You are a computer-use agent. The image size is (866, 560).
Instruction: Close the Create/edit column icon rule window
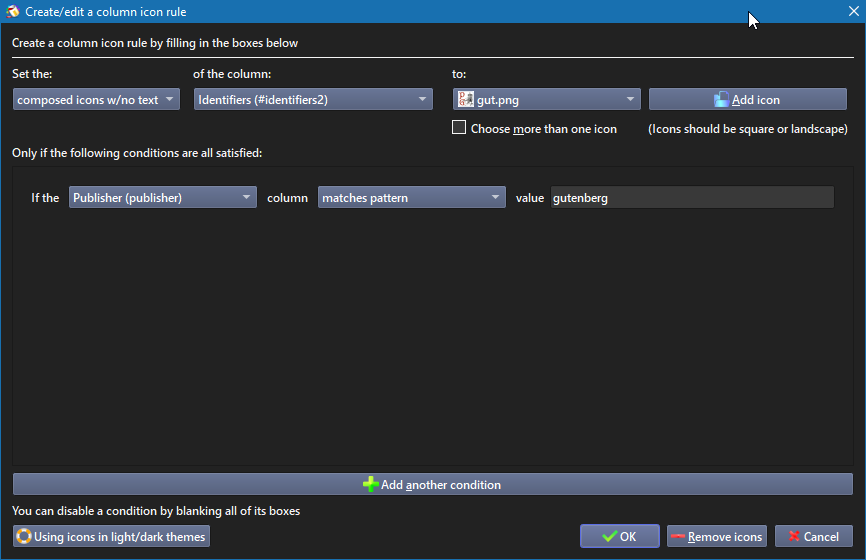tap(853, 12)
